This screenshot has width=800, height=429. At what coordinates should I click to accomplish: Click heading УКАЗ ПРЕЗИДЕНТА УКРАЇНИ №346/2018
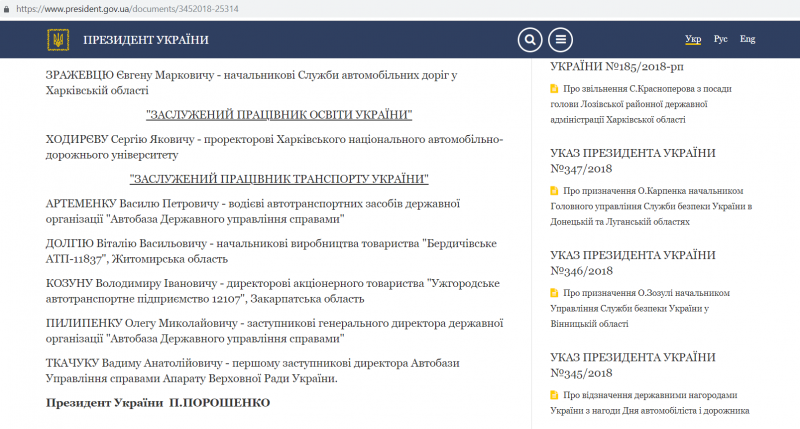coord(633,263)
